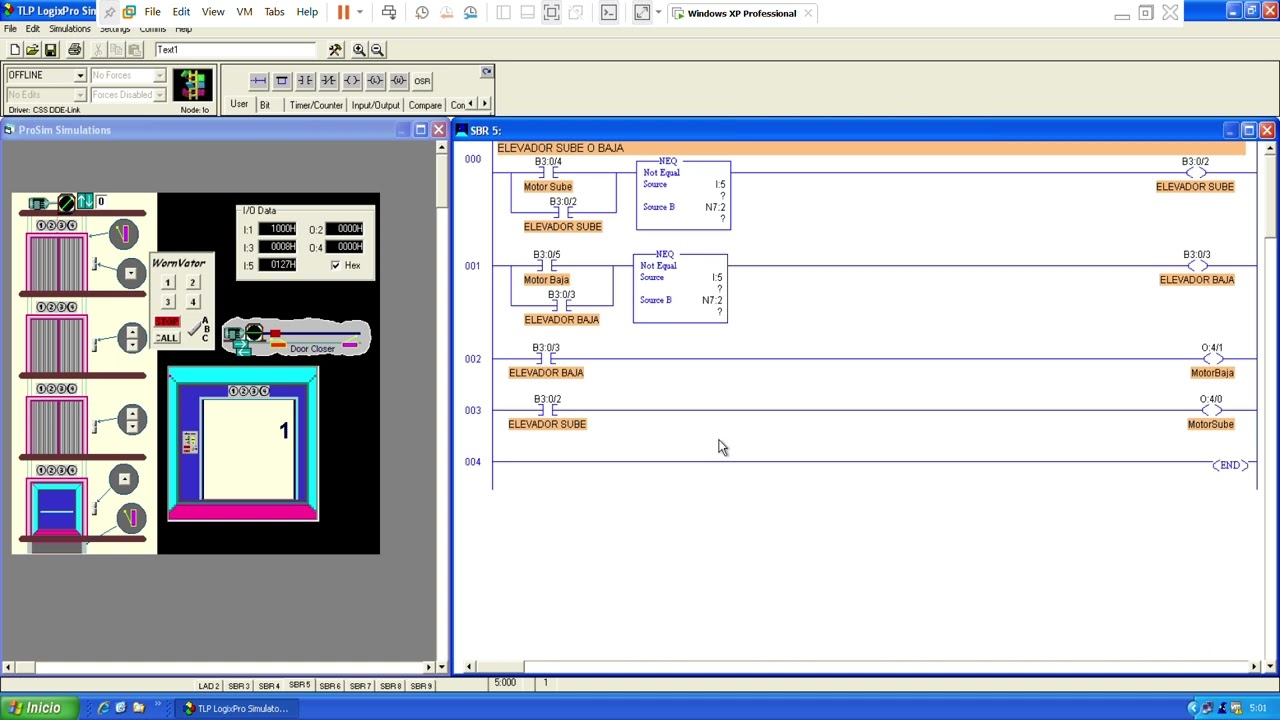Toggle output coil B3:0/2 ELEVADOR SUBE

1195,173
